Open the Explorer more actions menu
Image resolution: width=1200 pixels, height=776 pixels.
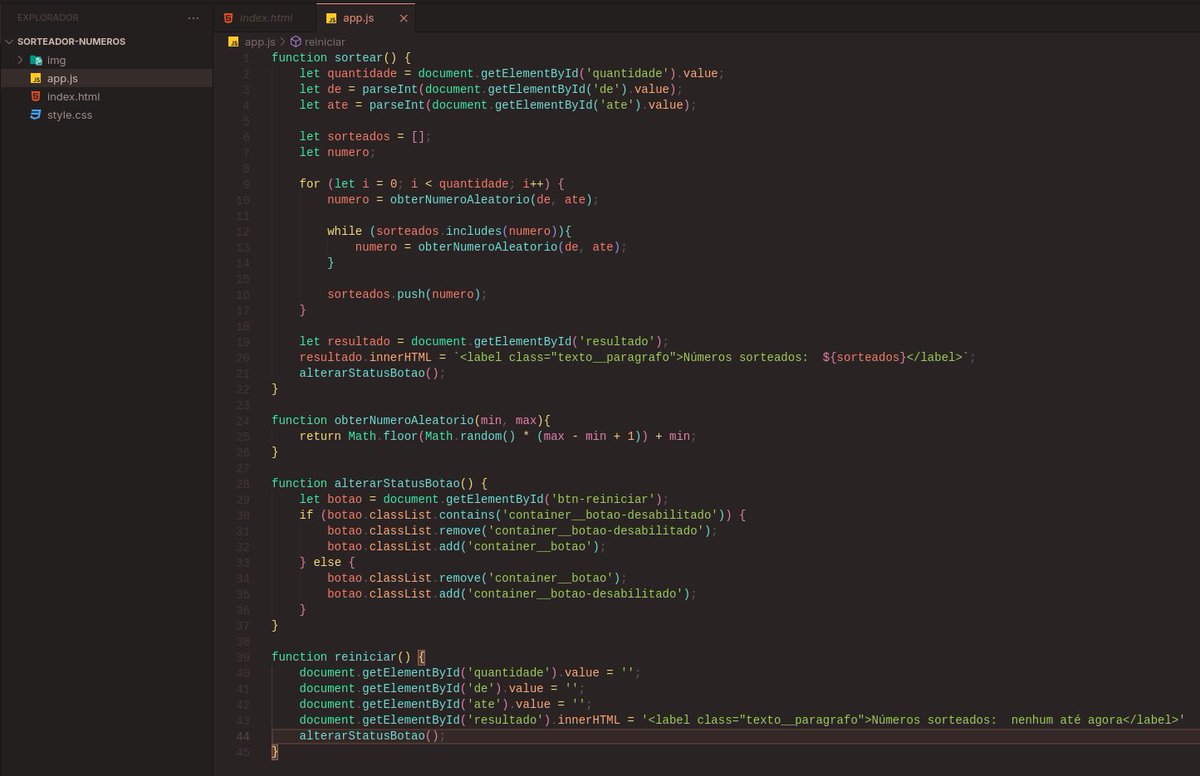click(193, 17)
